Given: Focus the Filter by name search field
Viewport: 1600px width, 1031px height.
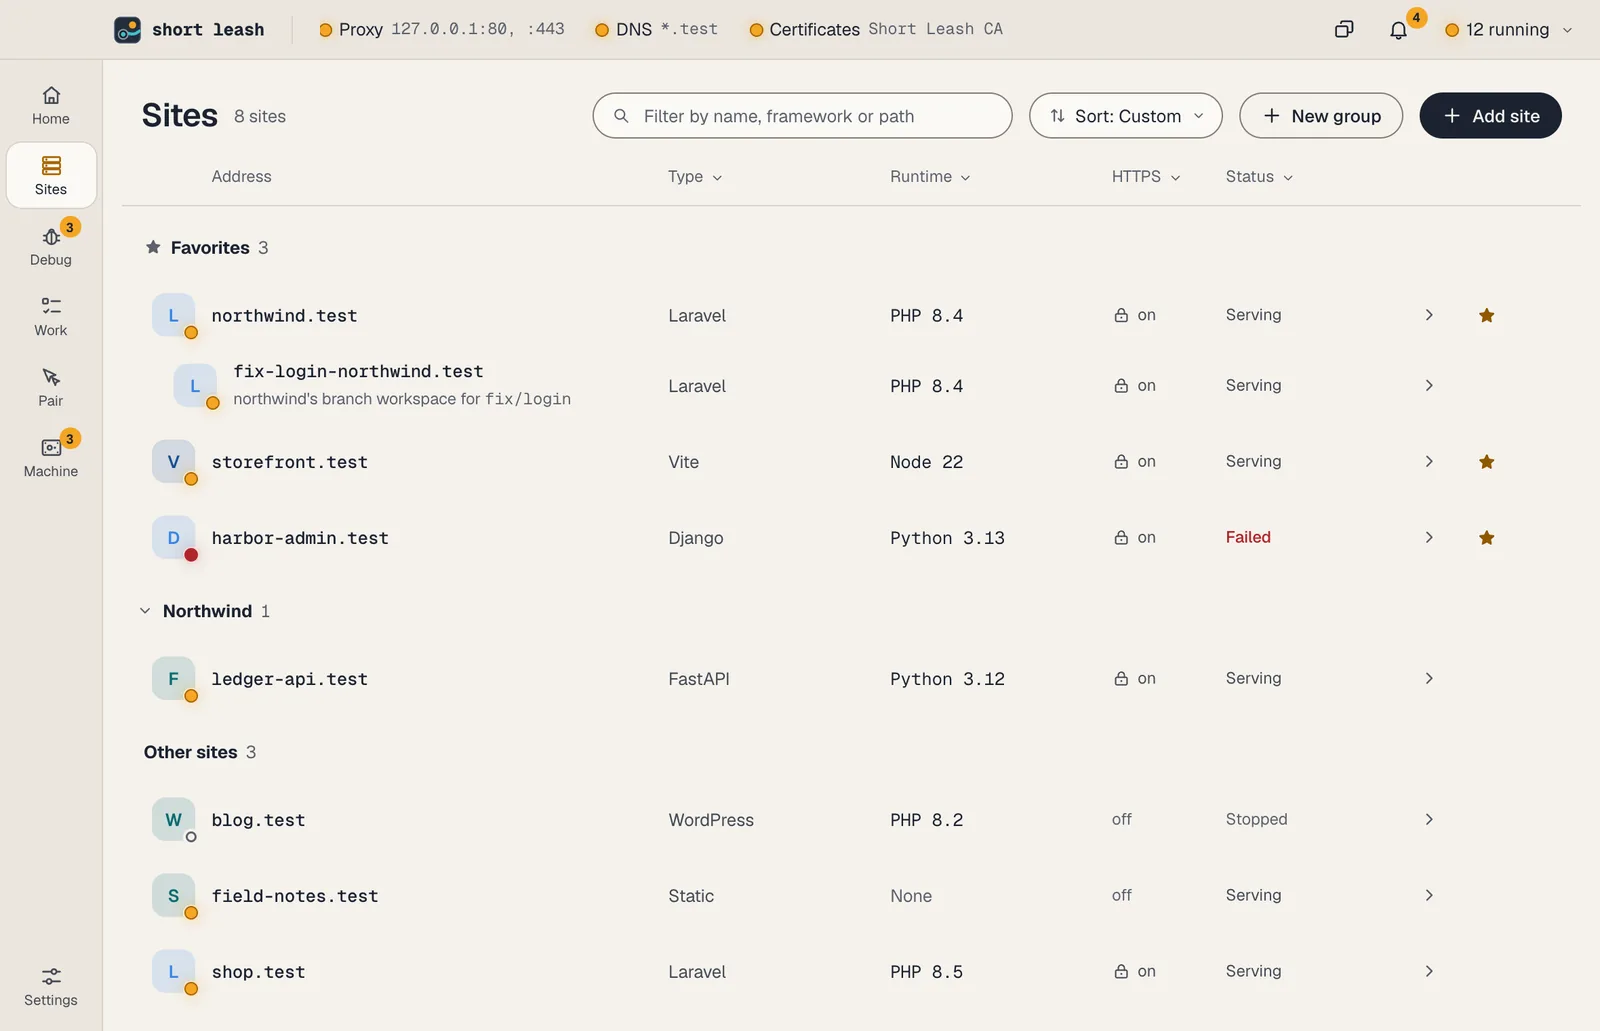Looking at the screenshot, I should click(803, 116).
